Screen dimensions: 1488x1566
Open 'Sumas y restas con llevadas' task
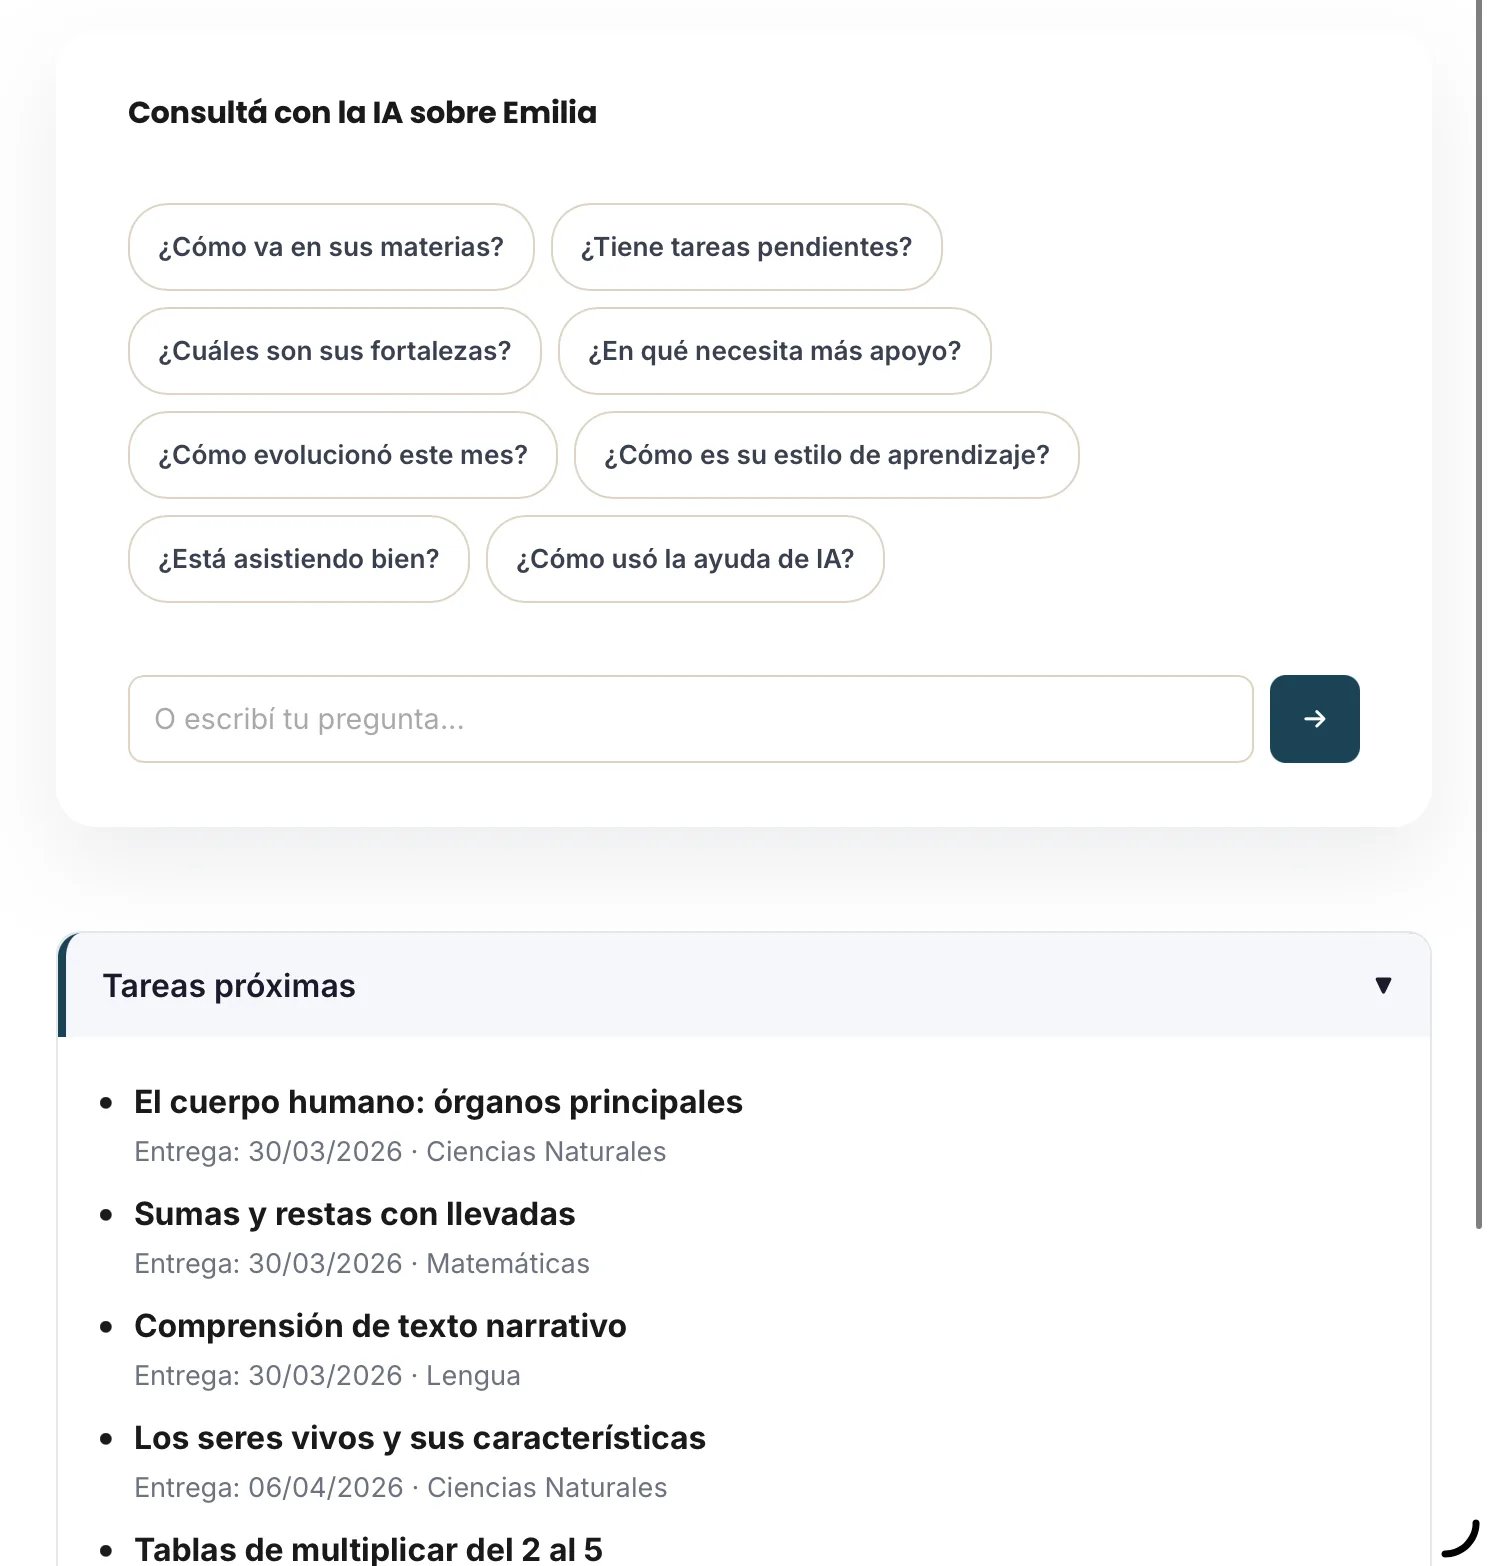pos(354,1214)
